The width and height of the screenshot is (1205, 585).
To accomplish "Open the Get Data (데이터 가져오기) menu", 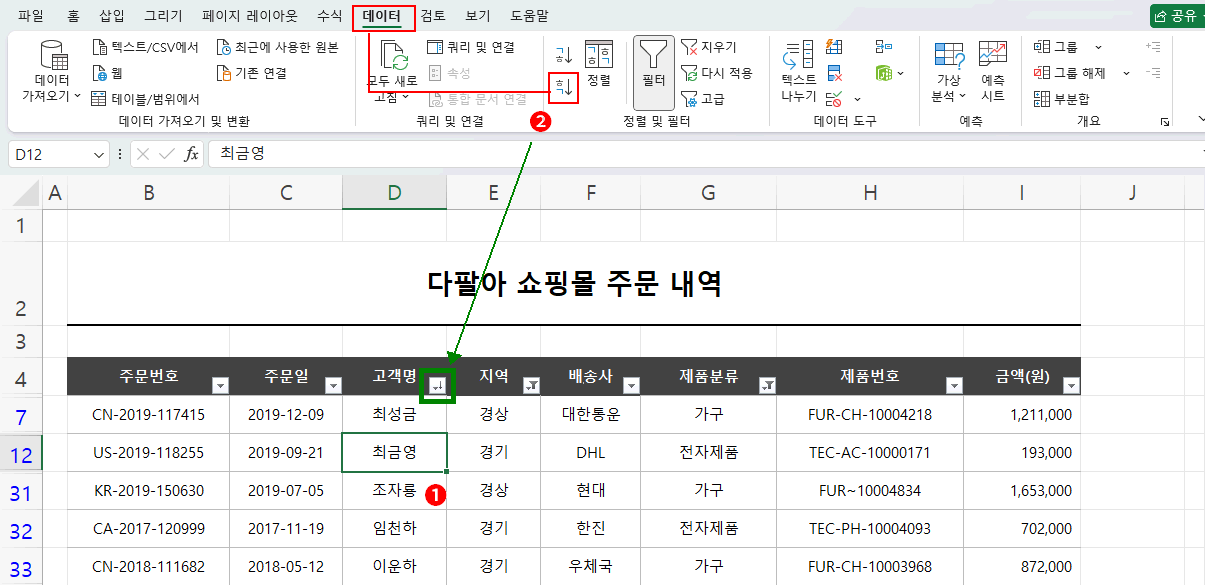I will [51, 72].
